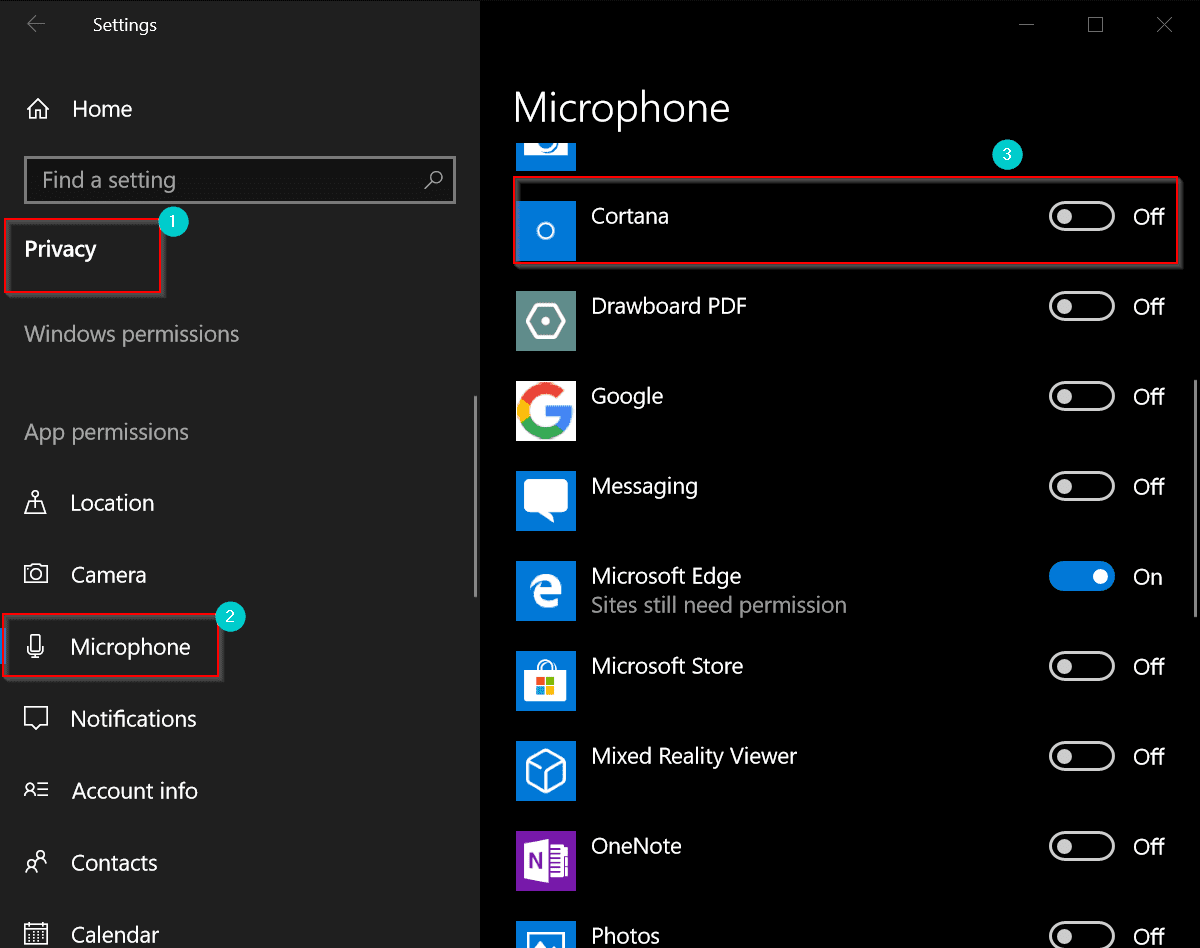Maximize the Settings window

coord(1095,24)
